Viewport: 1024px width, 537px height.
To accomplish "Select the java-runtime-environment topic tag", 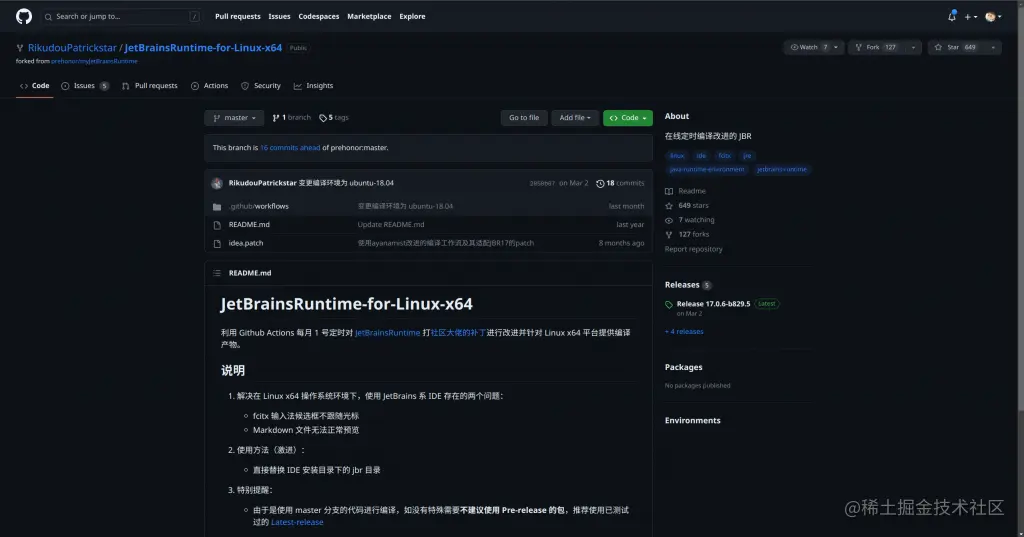I will pos(707,169).
